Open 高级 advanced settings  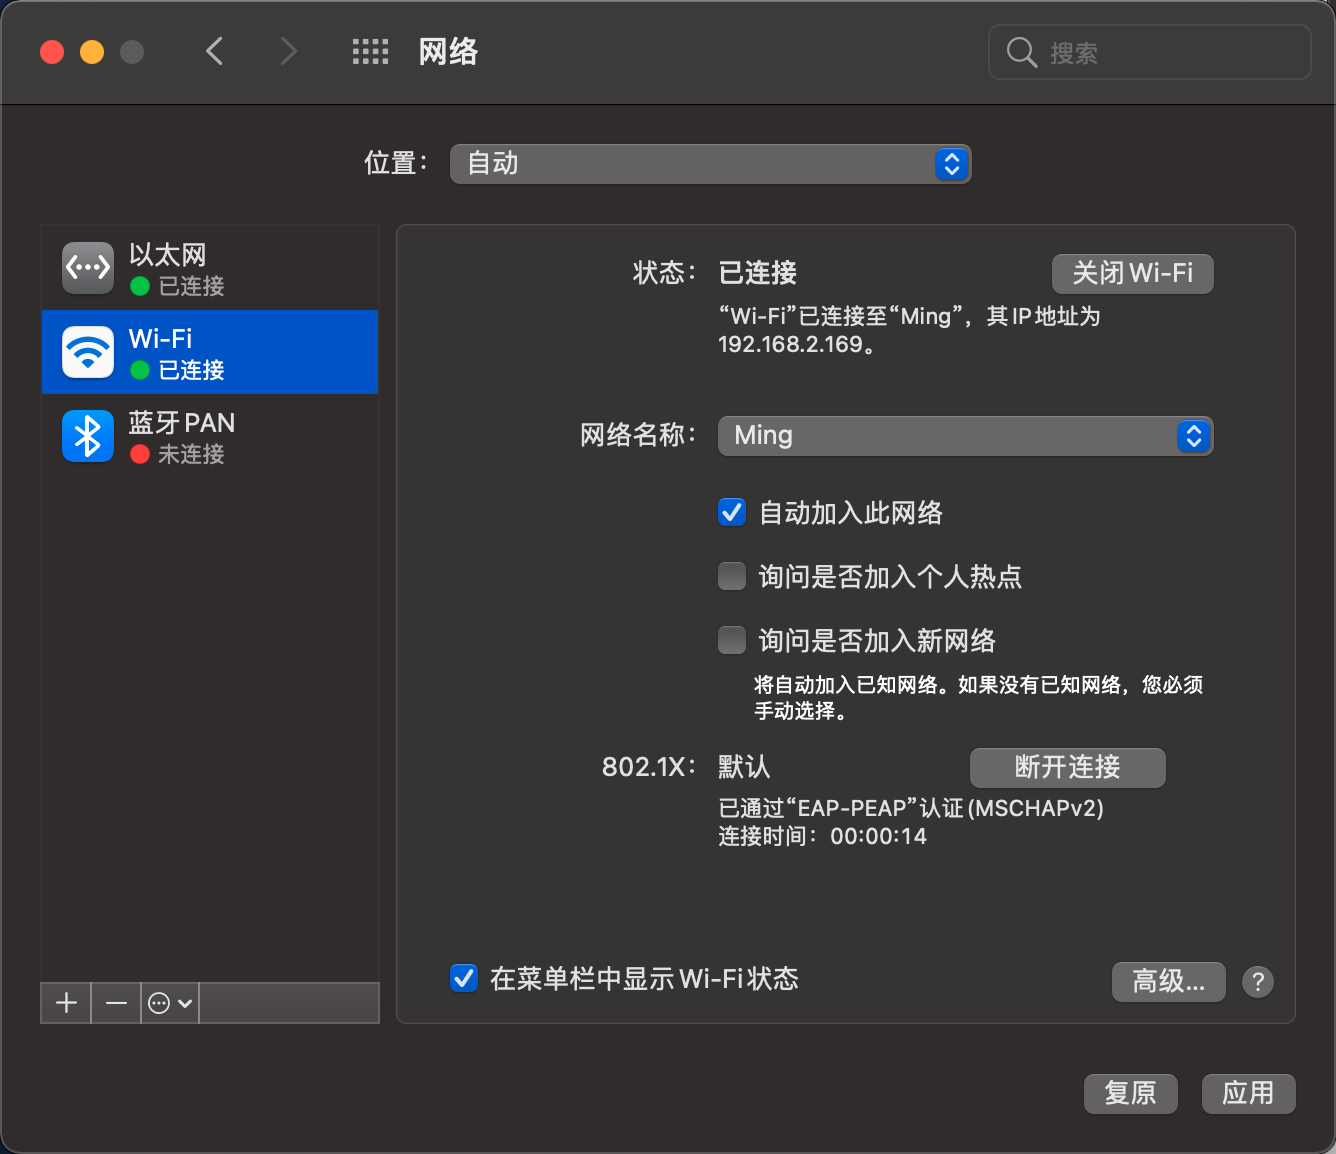pos(1168,981)
